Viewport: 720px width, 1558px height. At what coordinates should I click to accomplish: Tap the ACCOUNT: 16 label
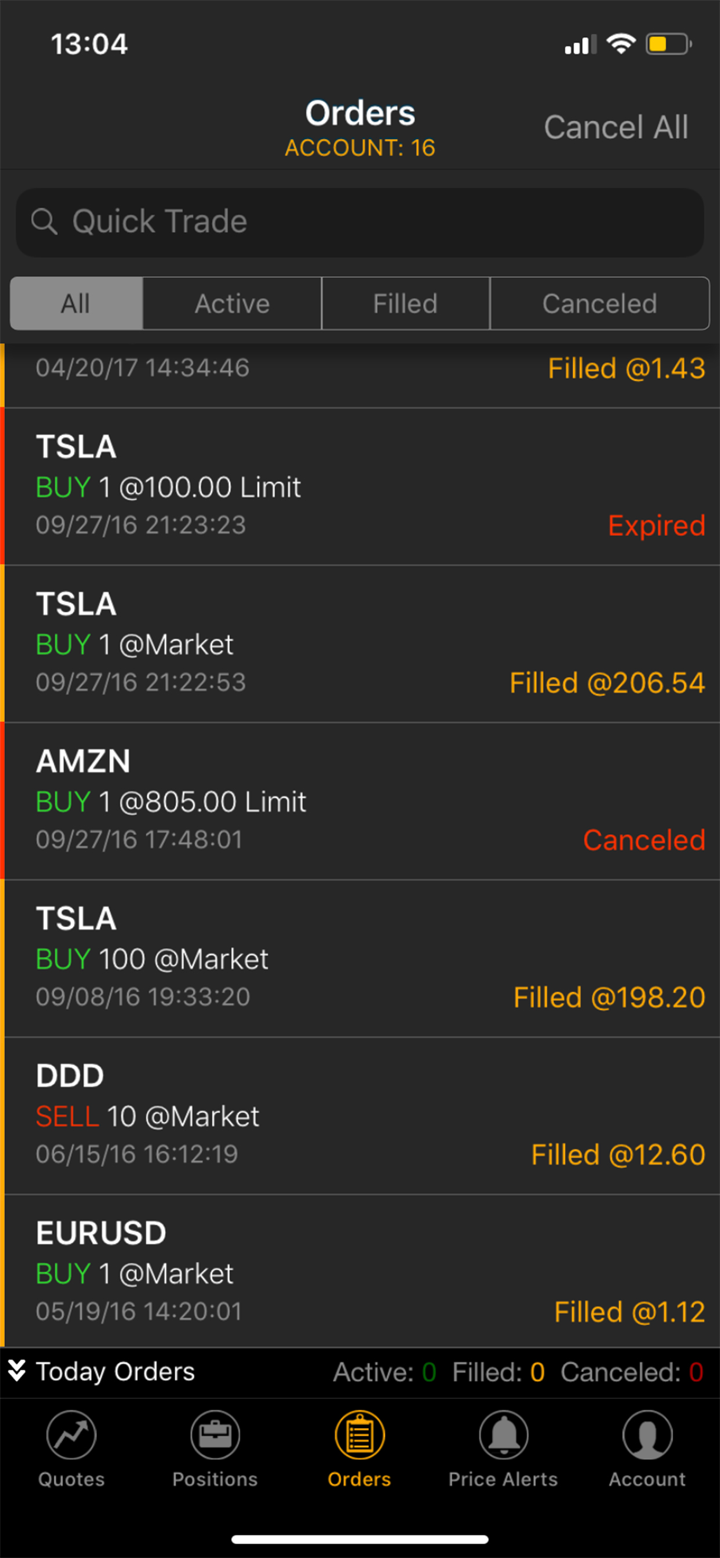click(360, 148)
